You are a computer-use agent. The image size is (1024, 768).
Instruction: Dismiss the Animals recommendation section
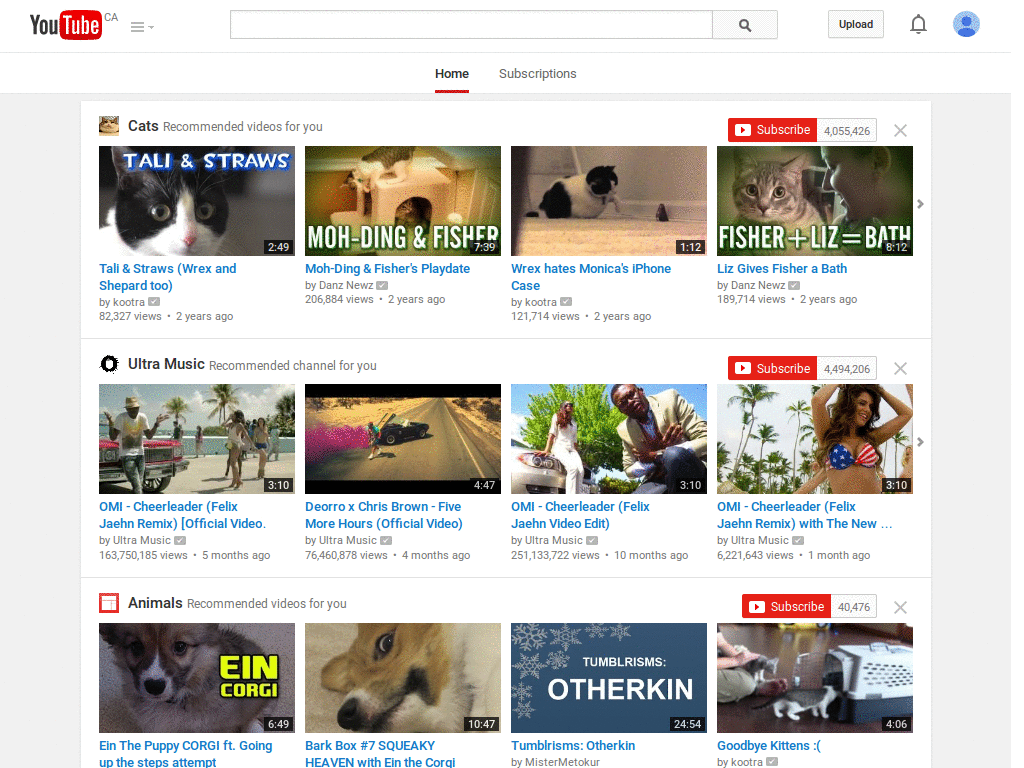[900, 607]
